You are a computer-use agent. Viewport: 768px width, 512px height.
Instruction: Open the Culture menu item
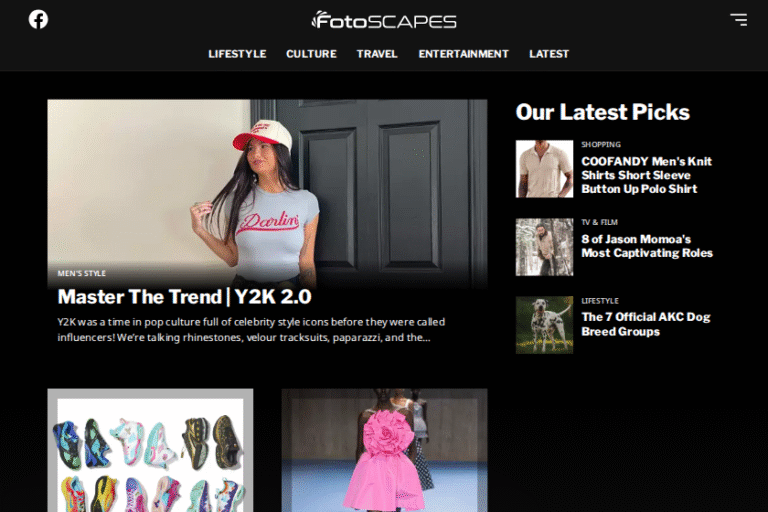(x=311, y=54)
